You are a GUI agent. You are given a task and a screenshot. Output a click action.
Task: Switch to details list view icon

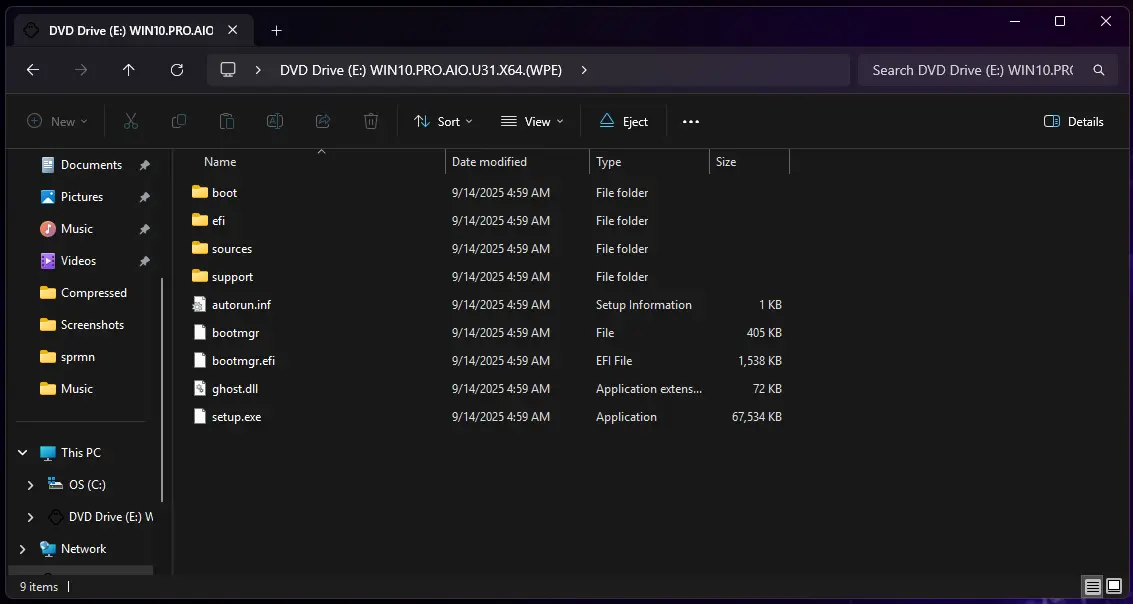[1093, 586]
